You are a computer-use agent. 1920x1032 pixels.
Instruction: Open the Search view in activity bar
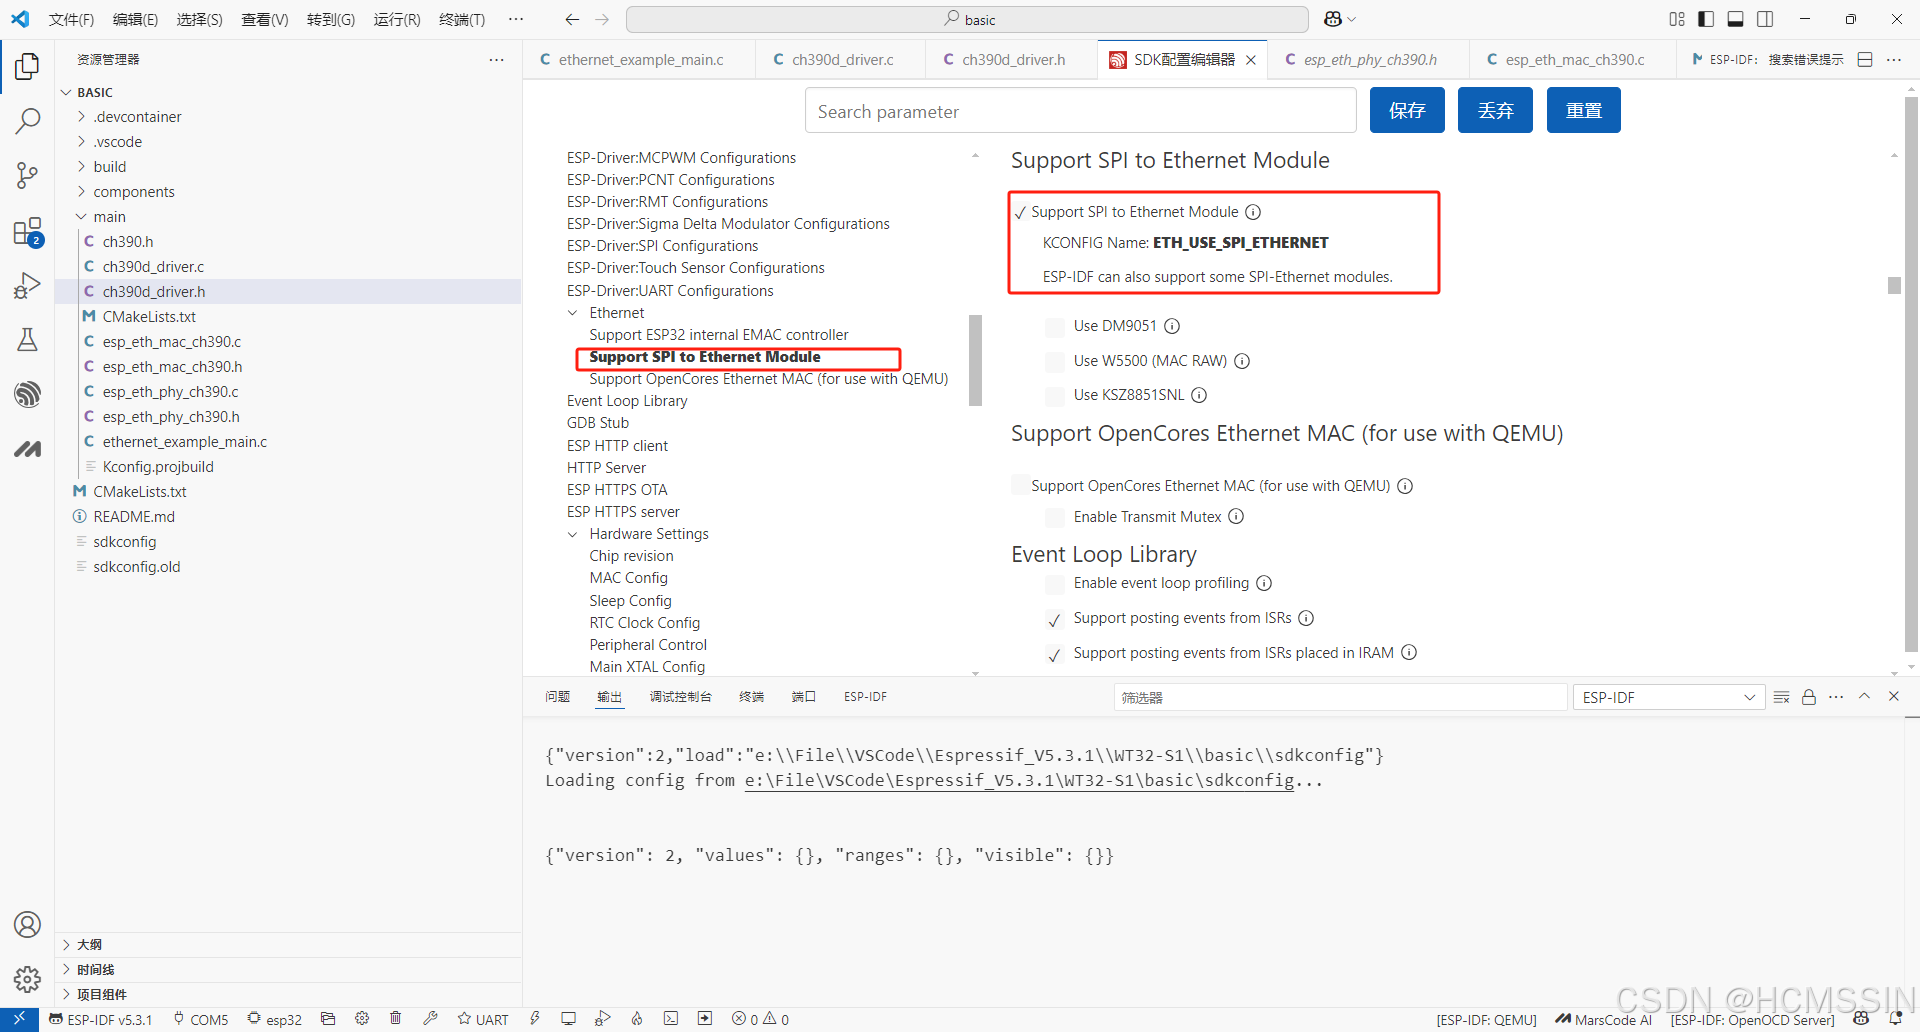(x=27, y=121)
